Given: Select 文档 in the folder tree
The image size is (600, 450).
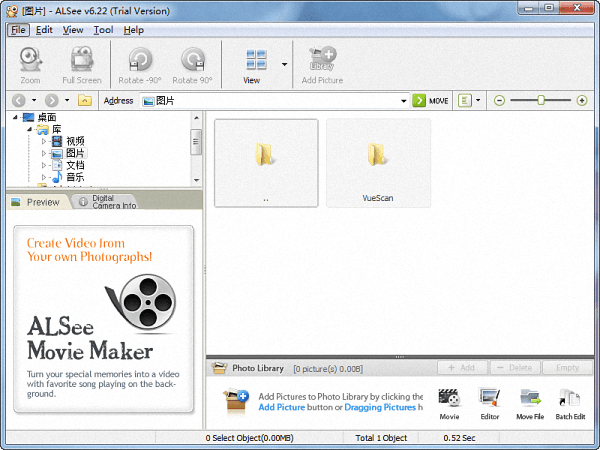Looking at the screenshot, I should click(x=75, y=165).
